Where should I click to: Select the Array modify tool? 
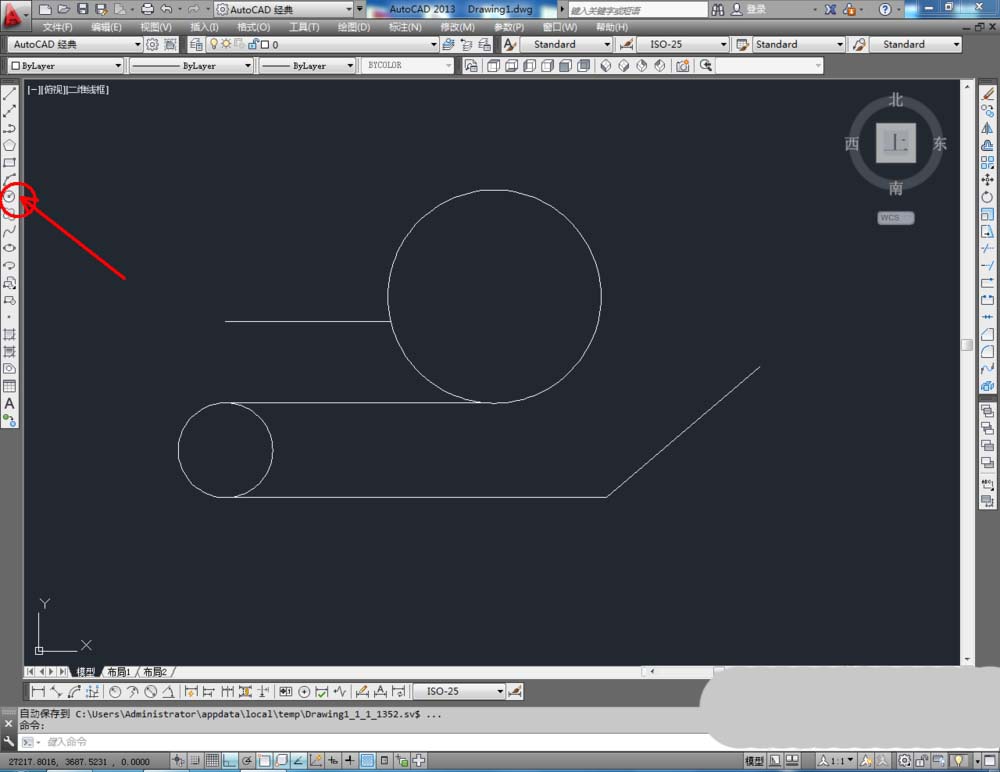987,162
